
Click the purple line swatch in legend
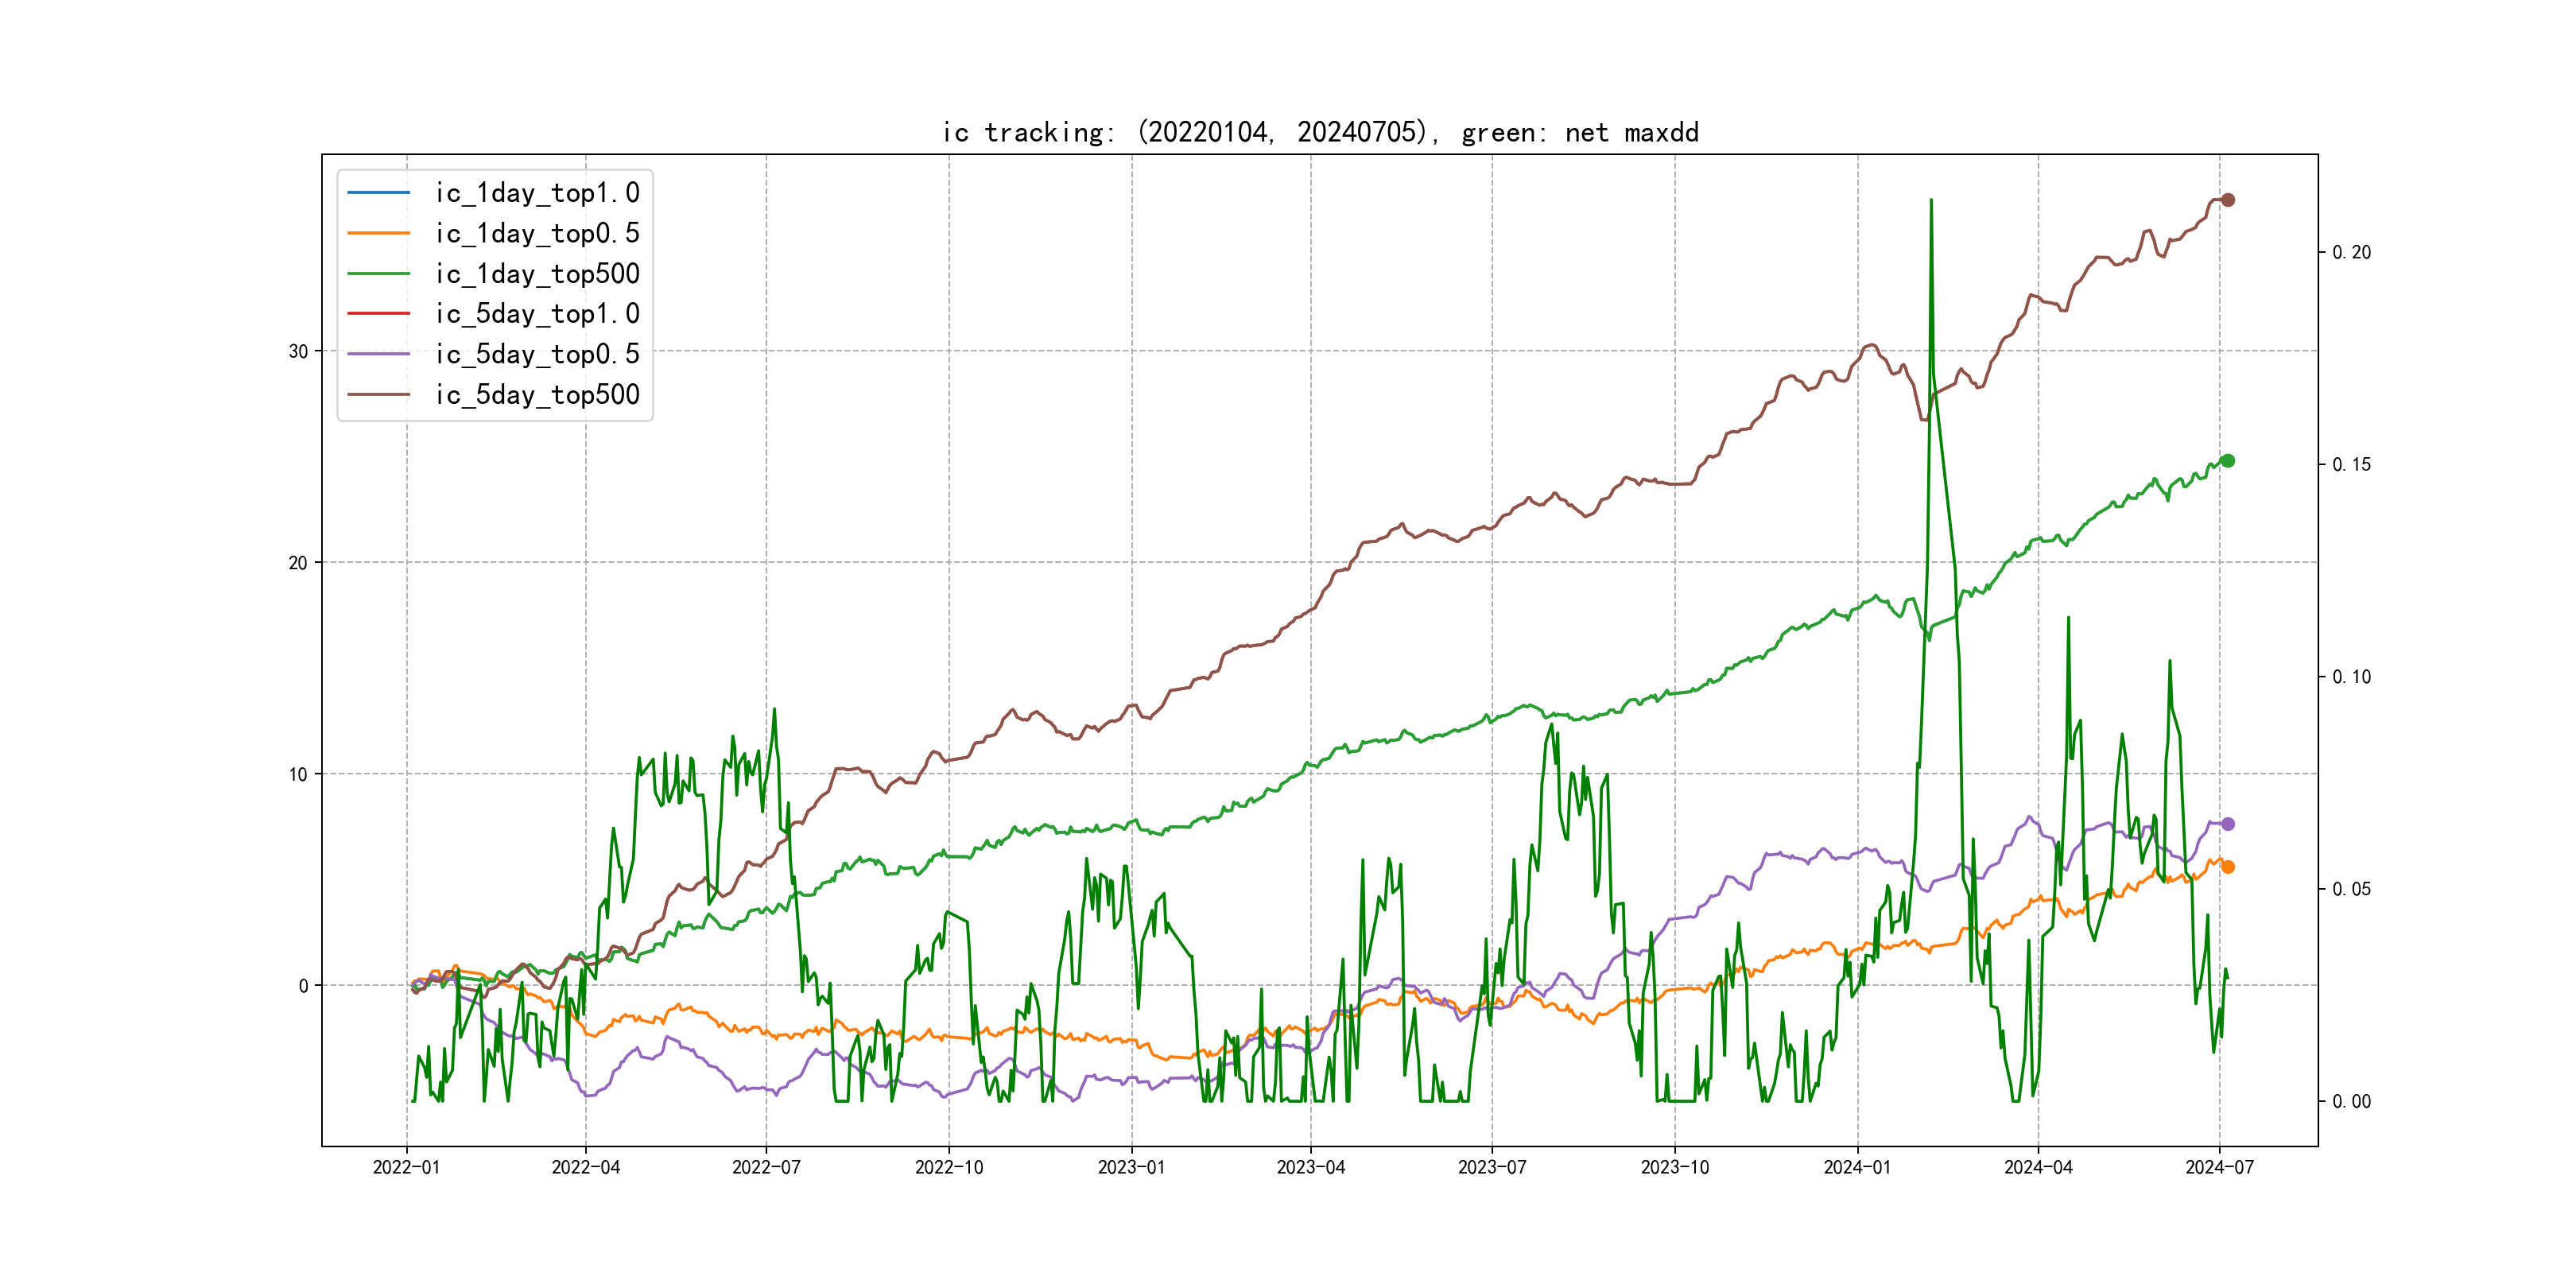click(379, 354)
